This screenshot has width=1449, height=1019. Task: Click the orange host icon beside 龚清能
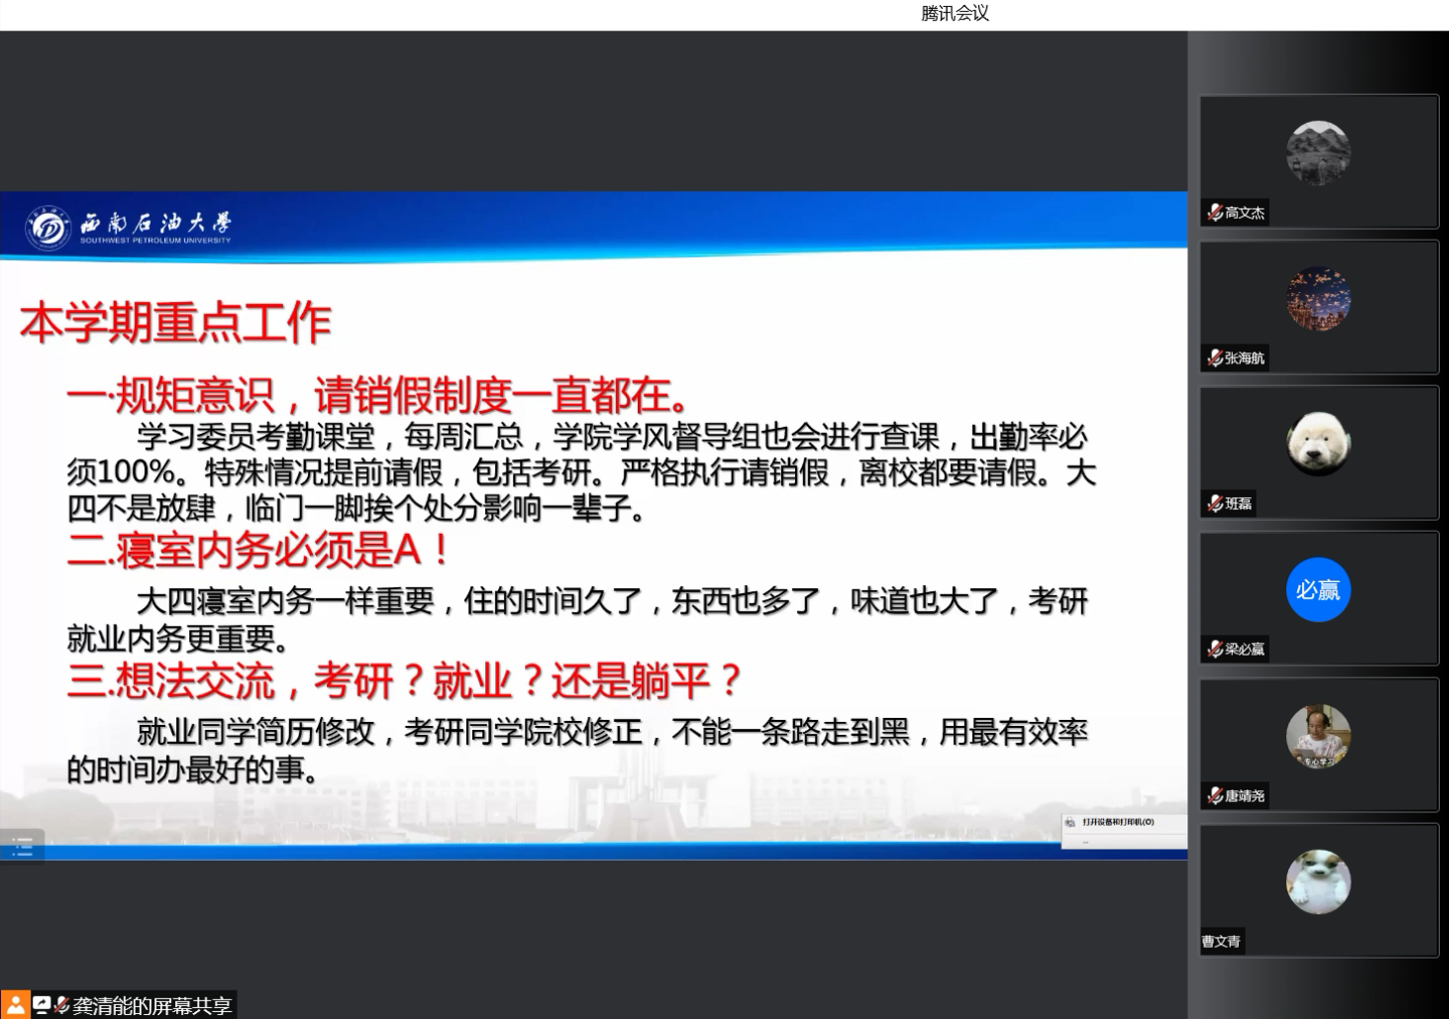pyautogui.click(x=15, y=1004)
